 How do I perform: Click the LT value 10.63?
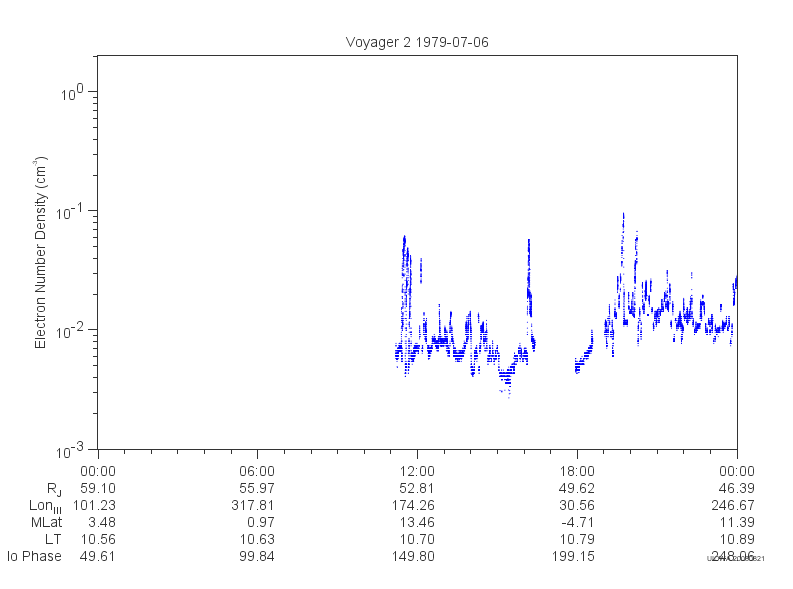[x=257, y=539]
